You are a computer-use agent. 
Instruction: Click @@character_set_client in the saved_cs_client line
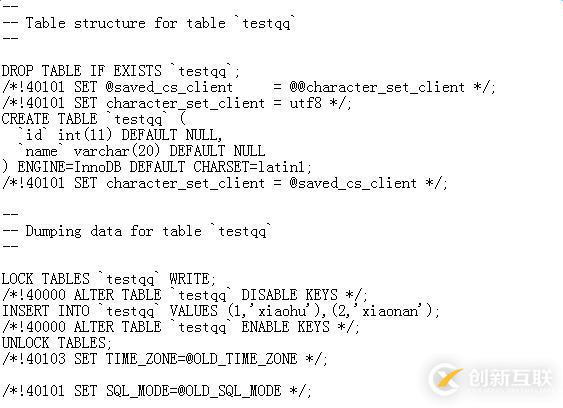tap(377, 87)
